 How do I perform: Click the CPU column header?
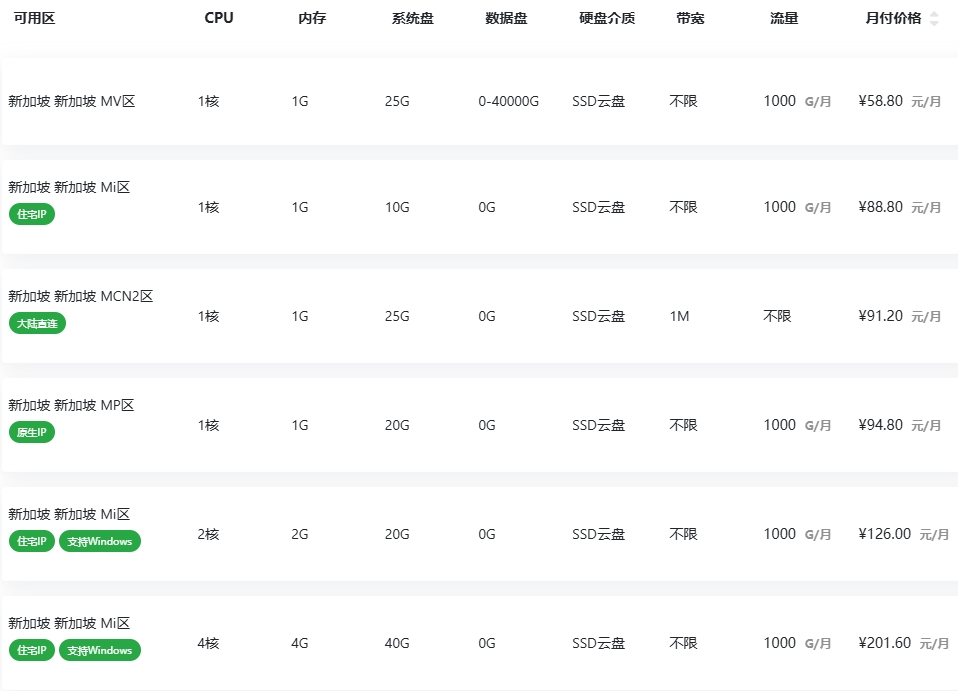point(218,19)
